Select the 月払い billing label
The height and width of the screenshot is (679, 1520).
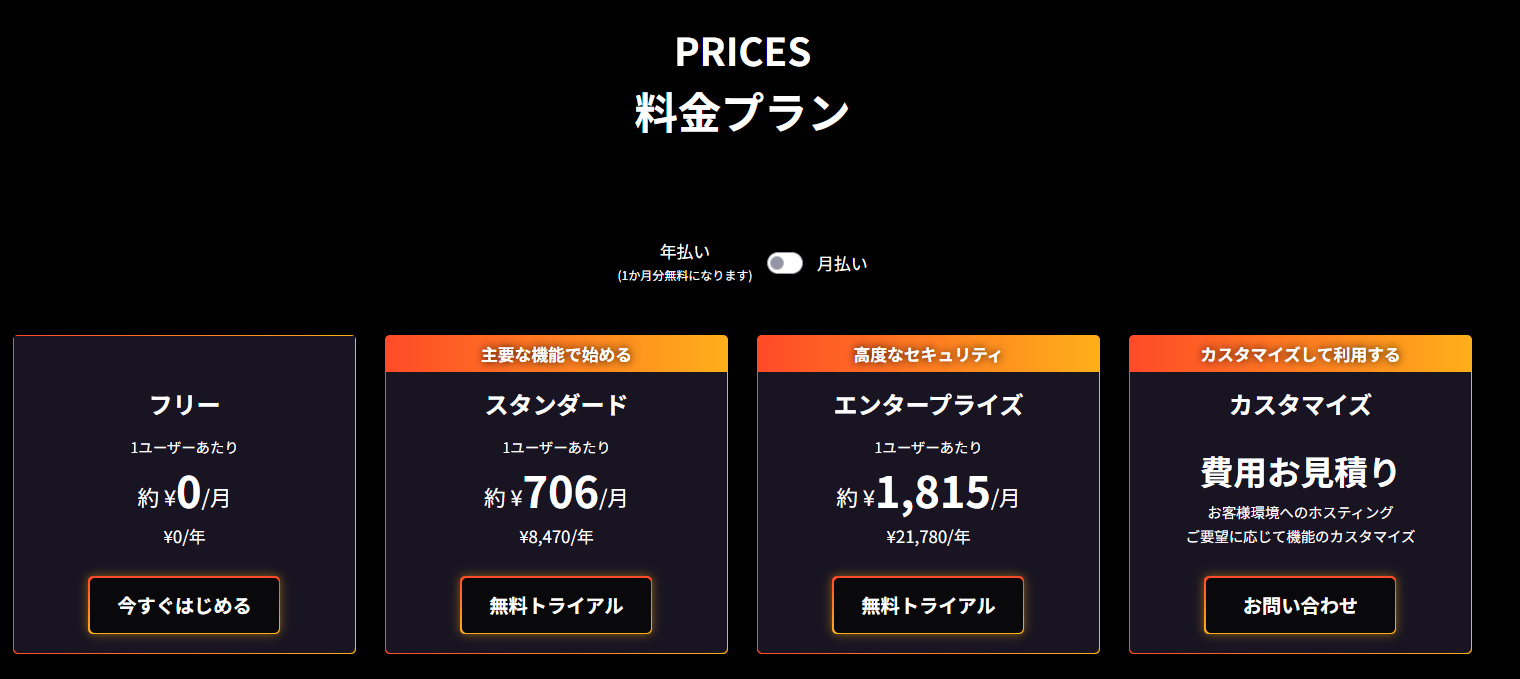[842, 264]
